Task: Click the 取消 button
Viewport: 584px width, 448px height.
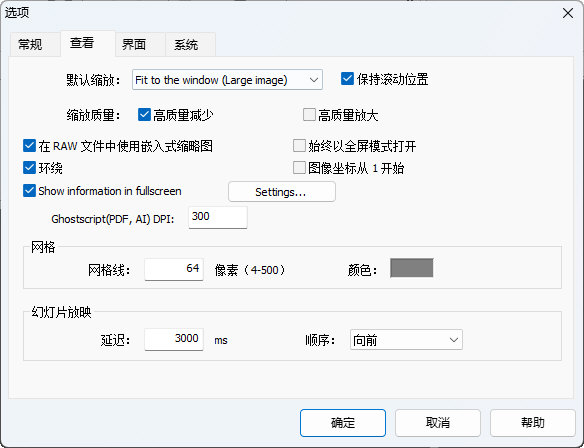Action: pos(438,423)
